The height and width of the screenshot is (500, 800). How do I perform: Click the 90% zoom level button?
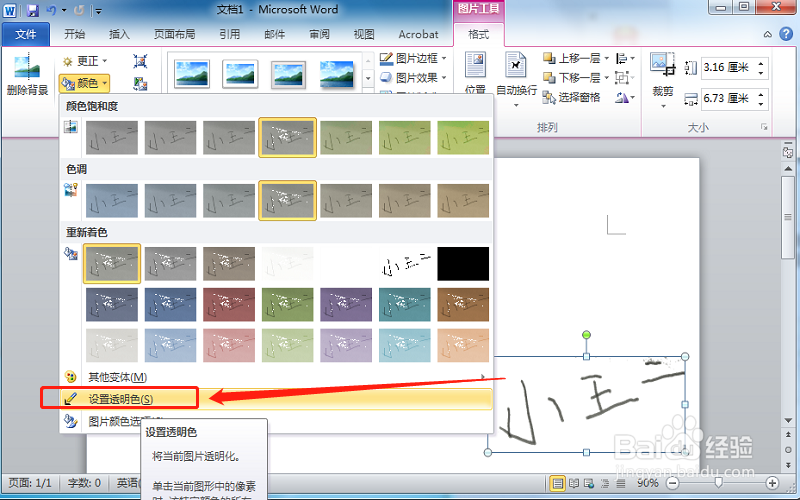(x=647, y=483)
